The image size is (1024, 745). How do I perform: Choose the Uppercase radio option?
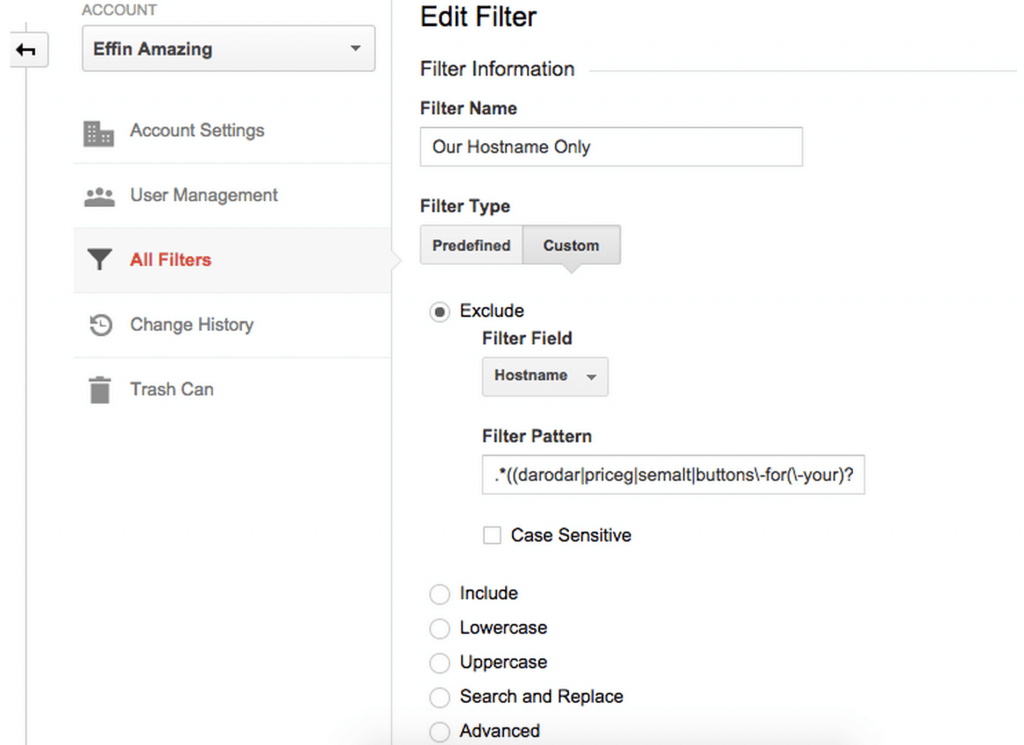click(x=440, y=663)
